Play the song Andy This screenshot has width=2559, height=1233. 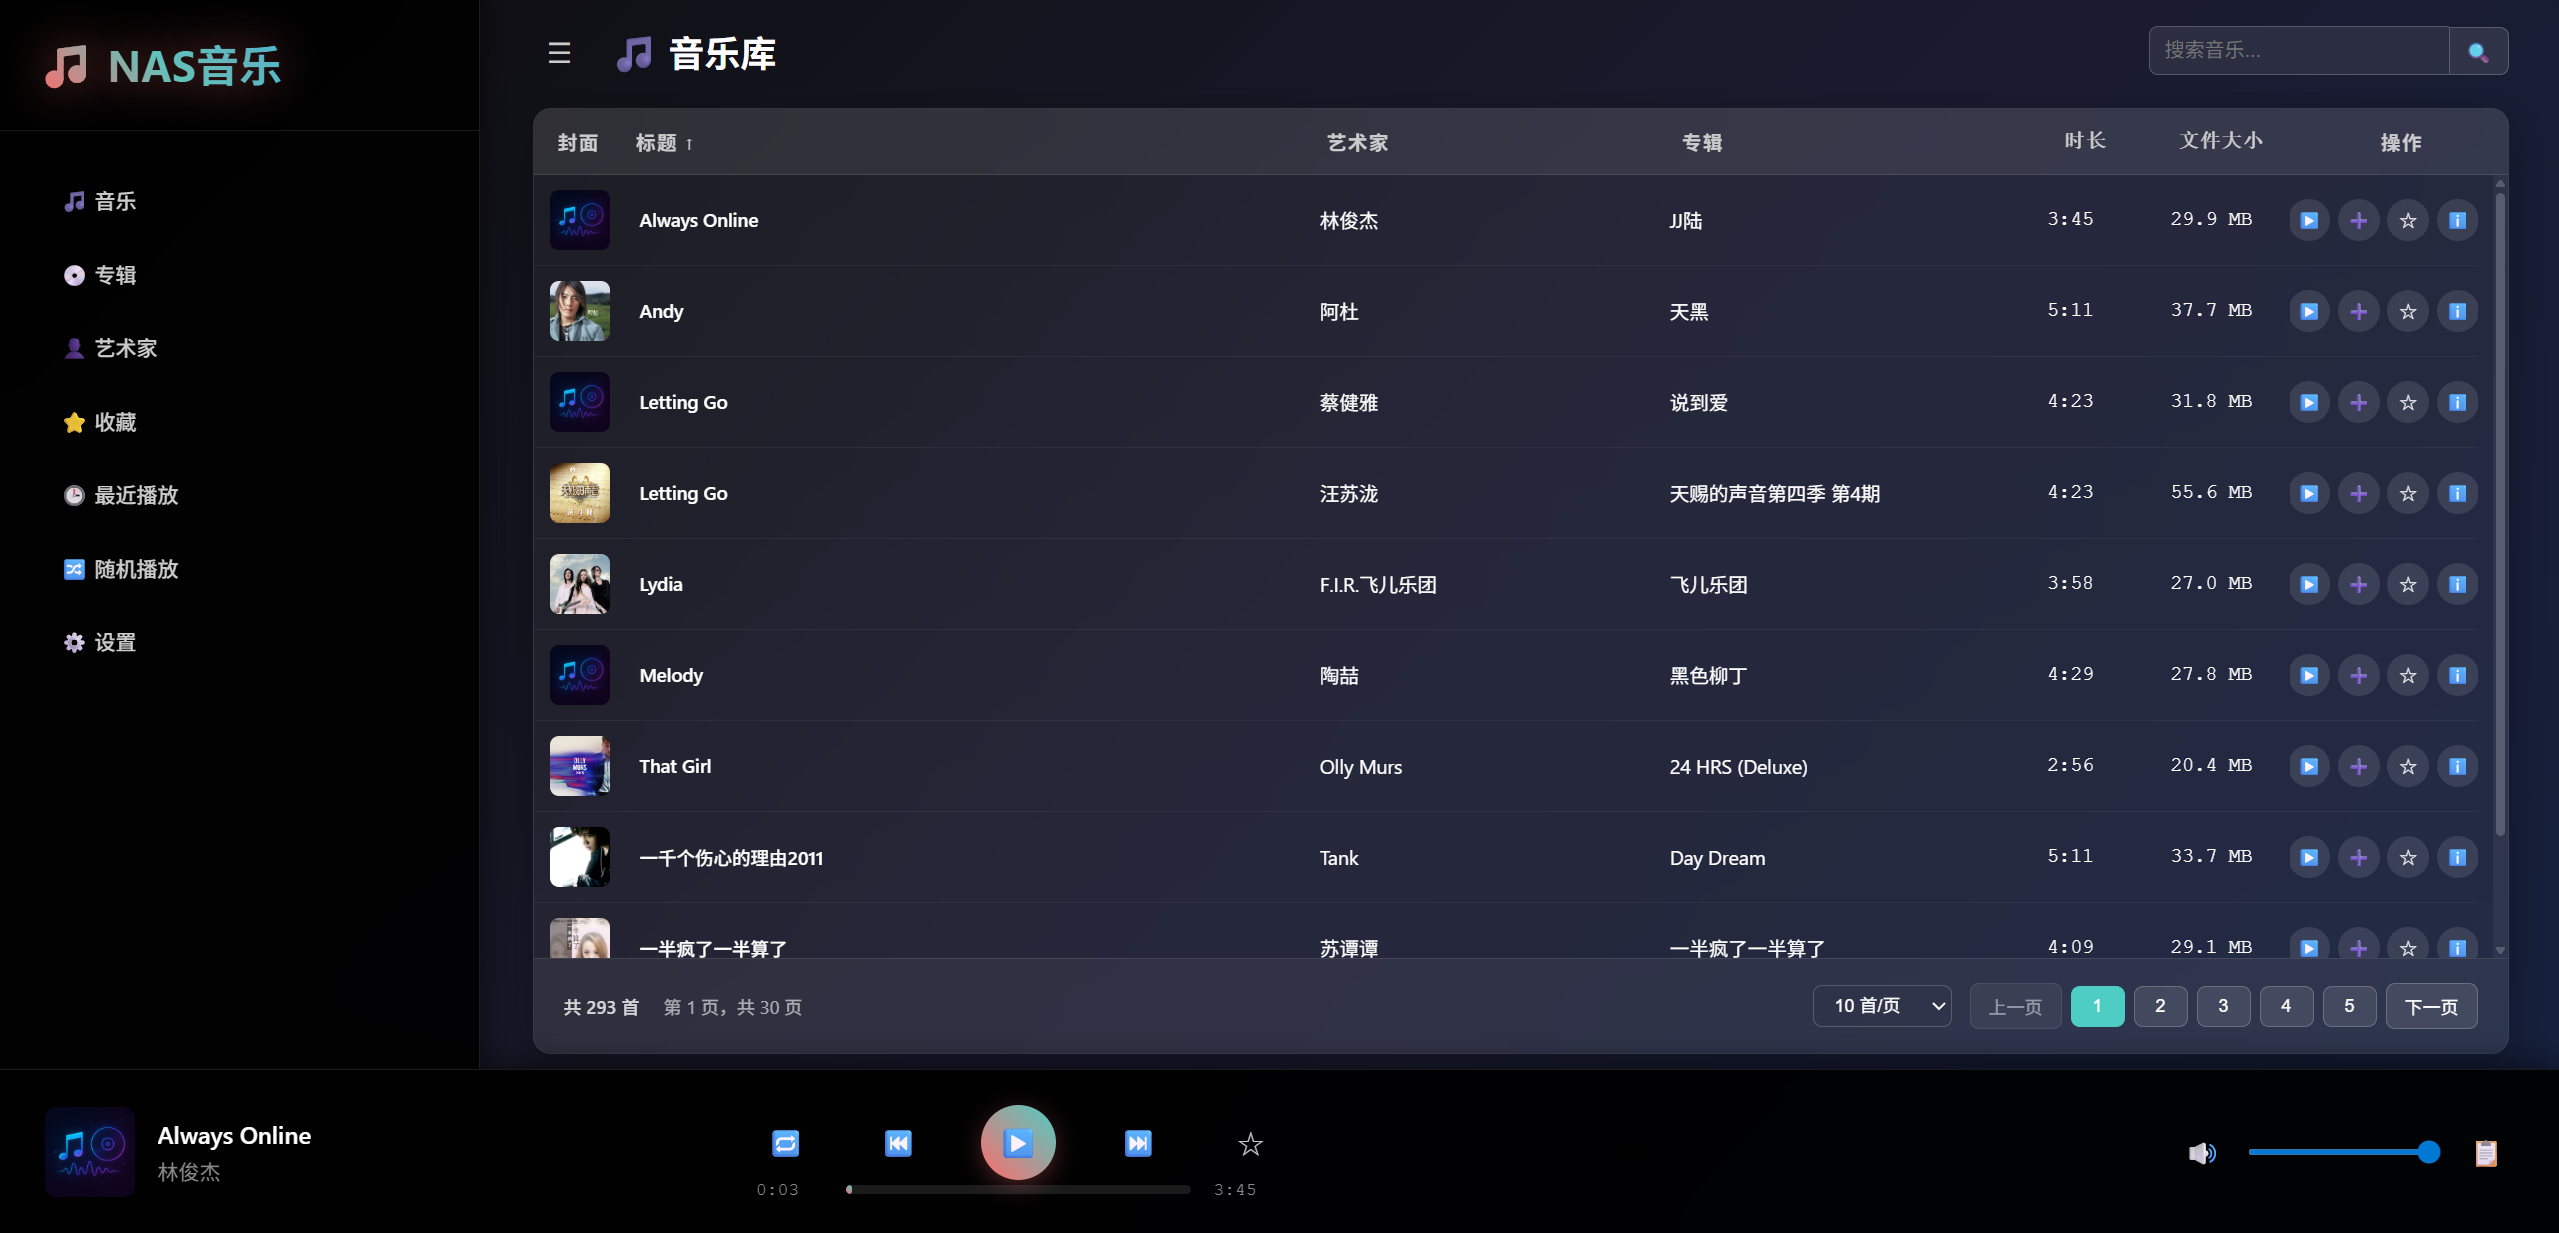pos(2308,312)
